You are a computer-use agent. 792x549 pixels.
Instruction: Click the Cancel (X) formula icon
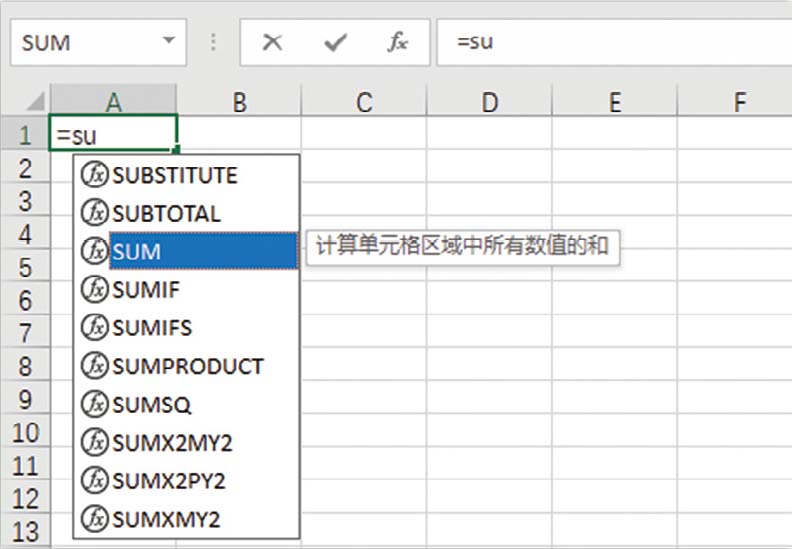[x=272, y=43]
